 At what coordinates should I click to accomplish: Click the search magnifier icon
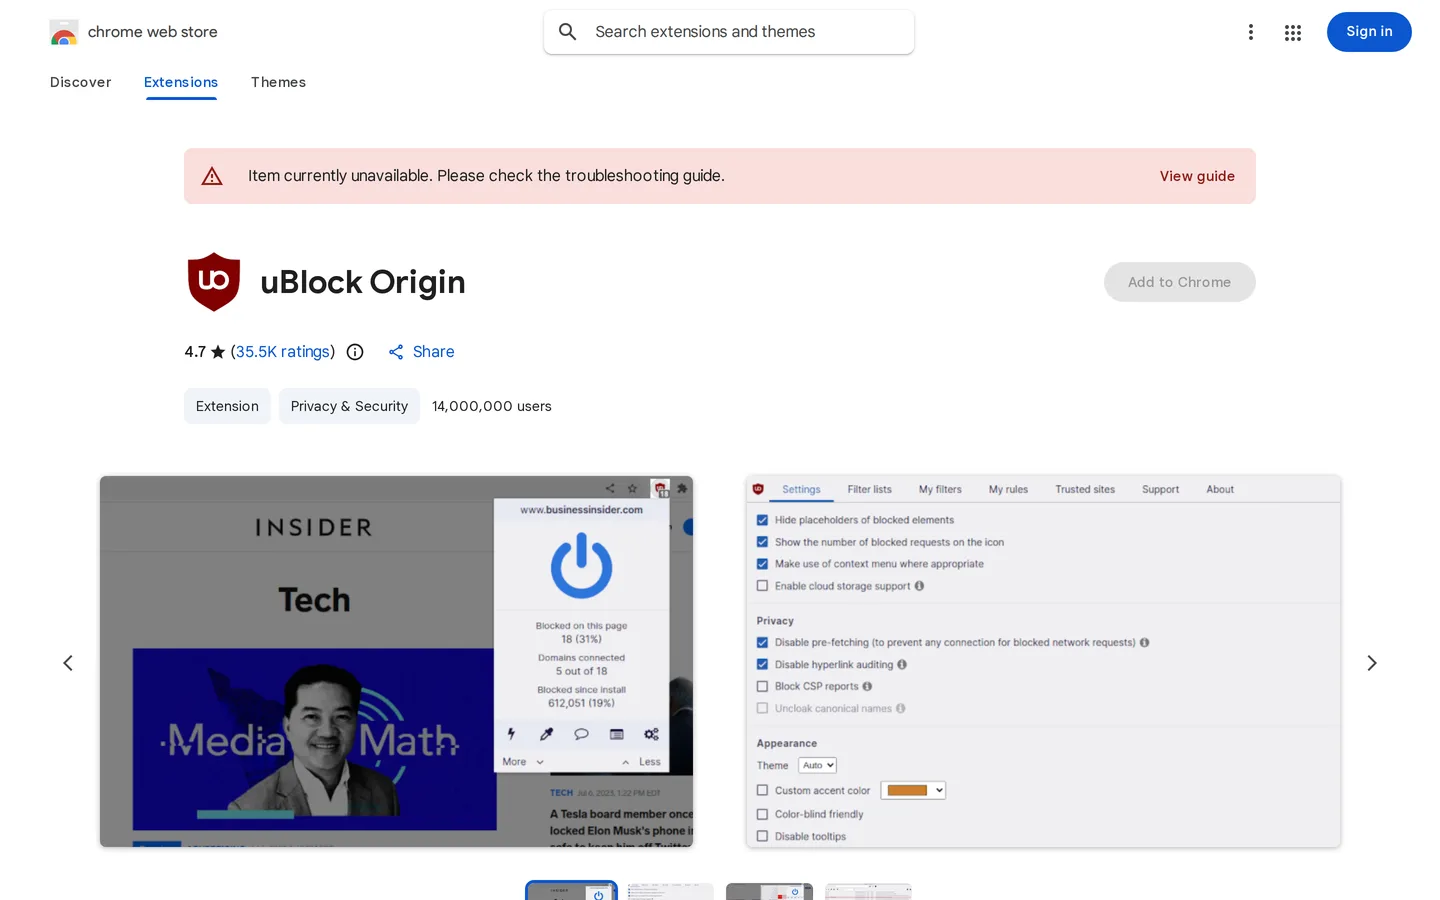567,32
